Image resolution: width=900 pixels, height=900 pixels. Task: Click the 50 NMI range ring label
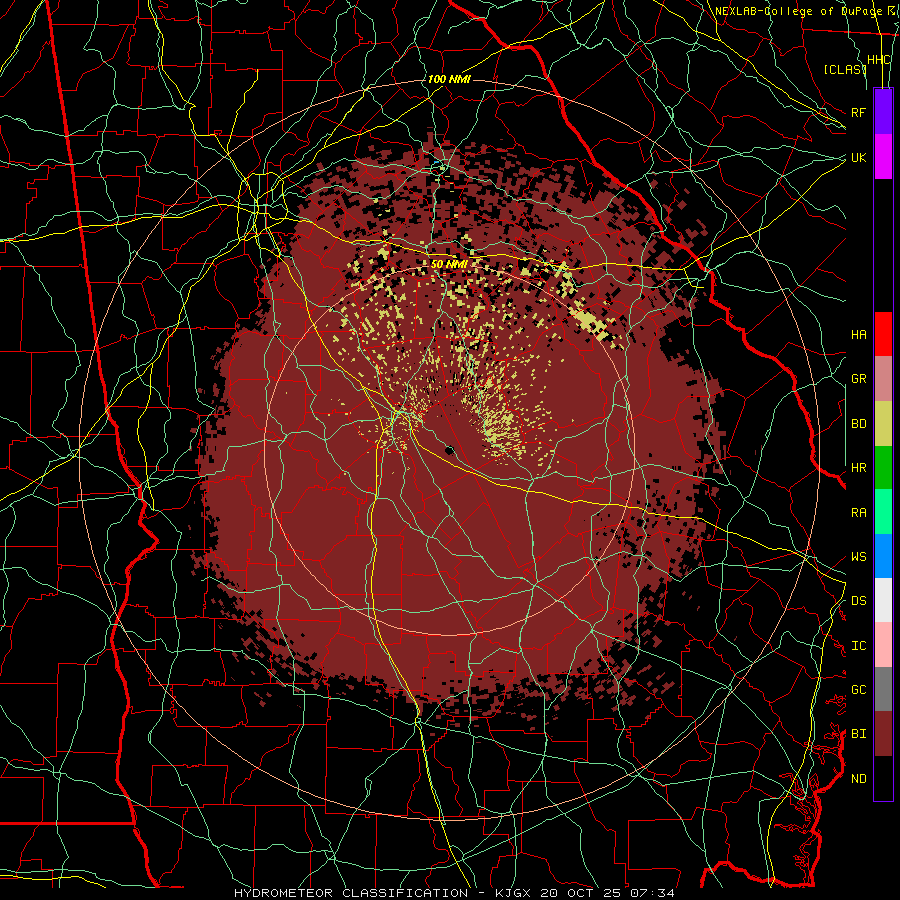click(449, 264)
